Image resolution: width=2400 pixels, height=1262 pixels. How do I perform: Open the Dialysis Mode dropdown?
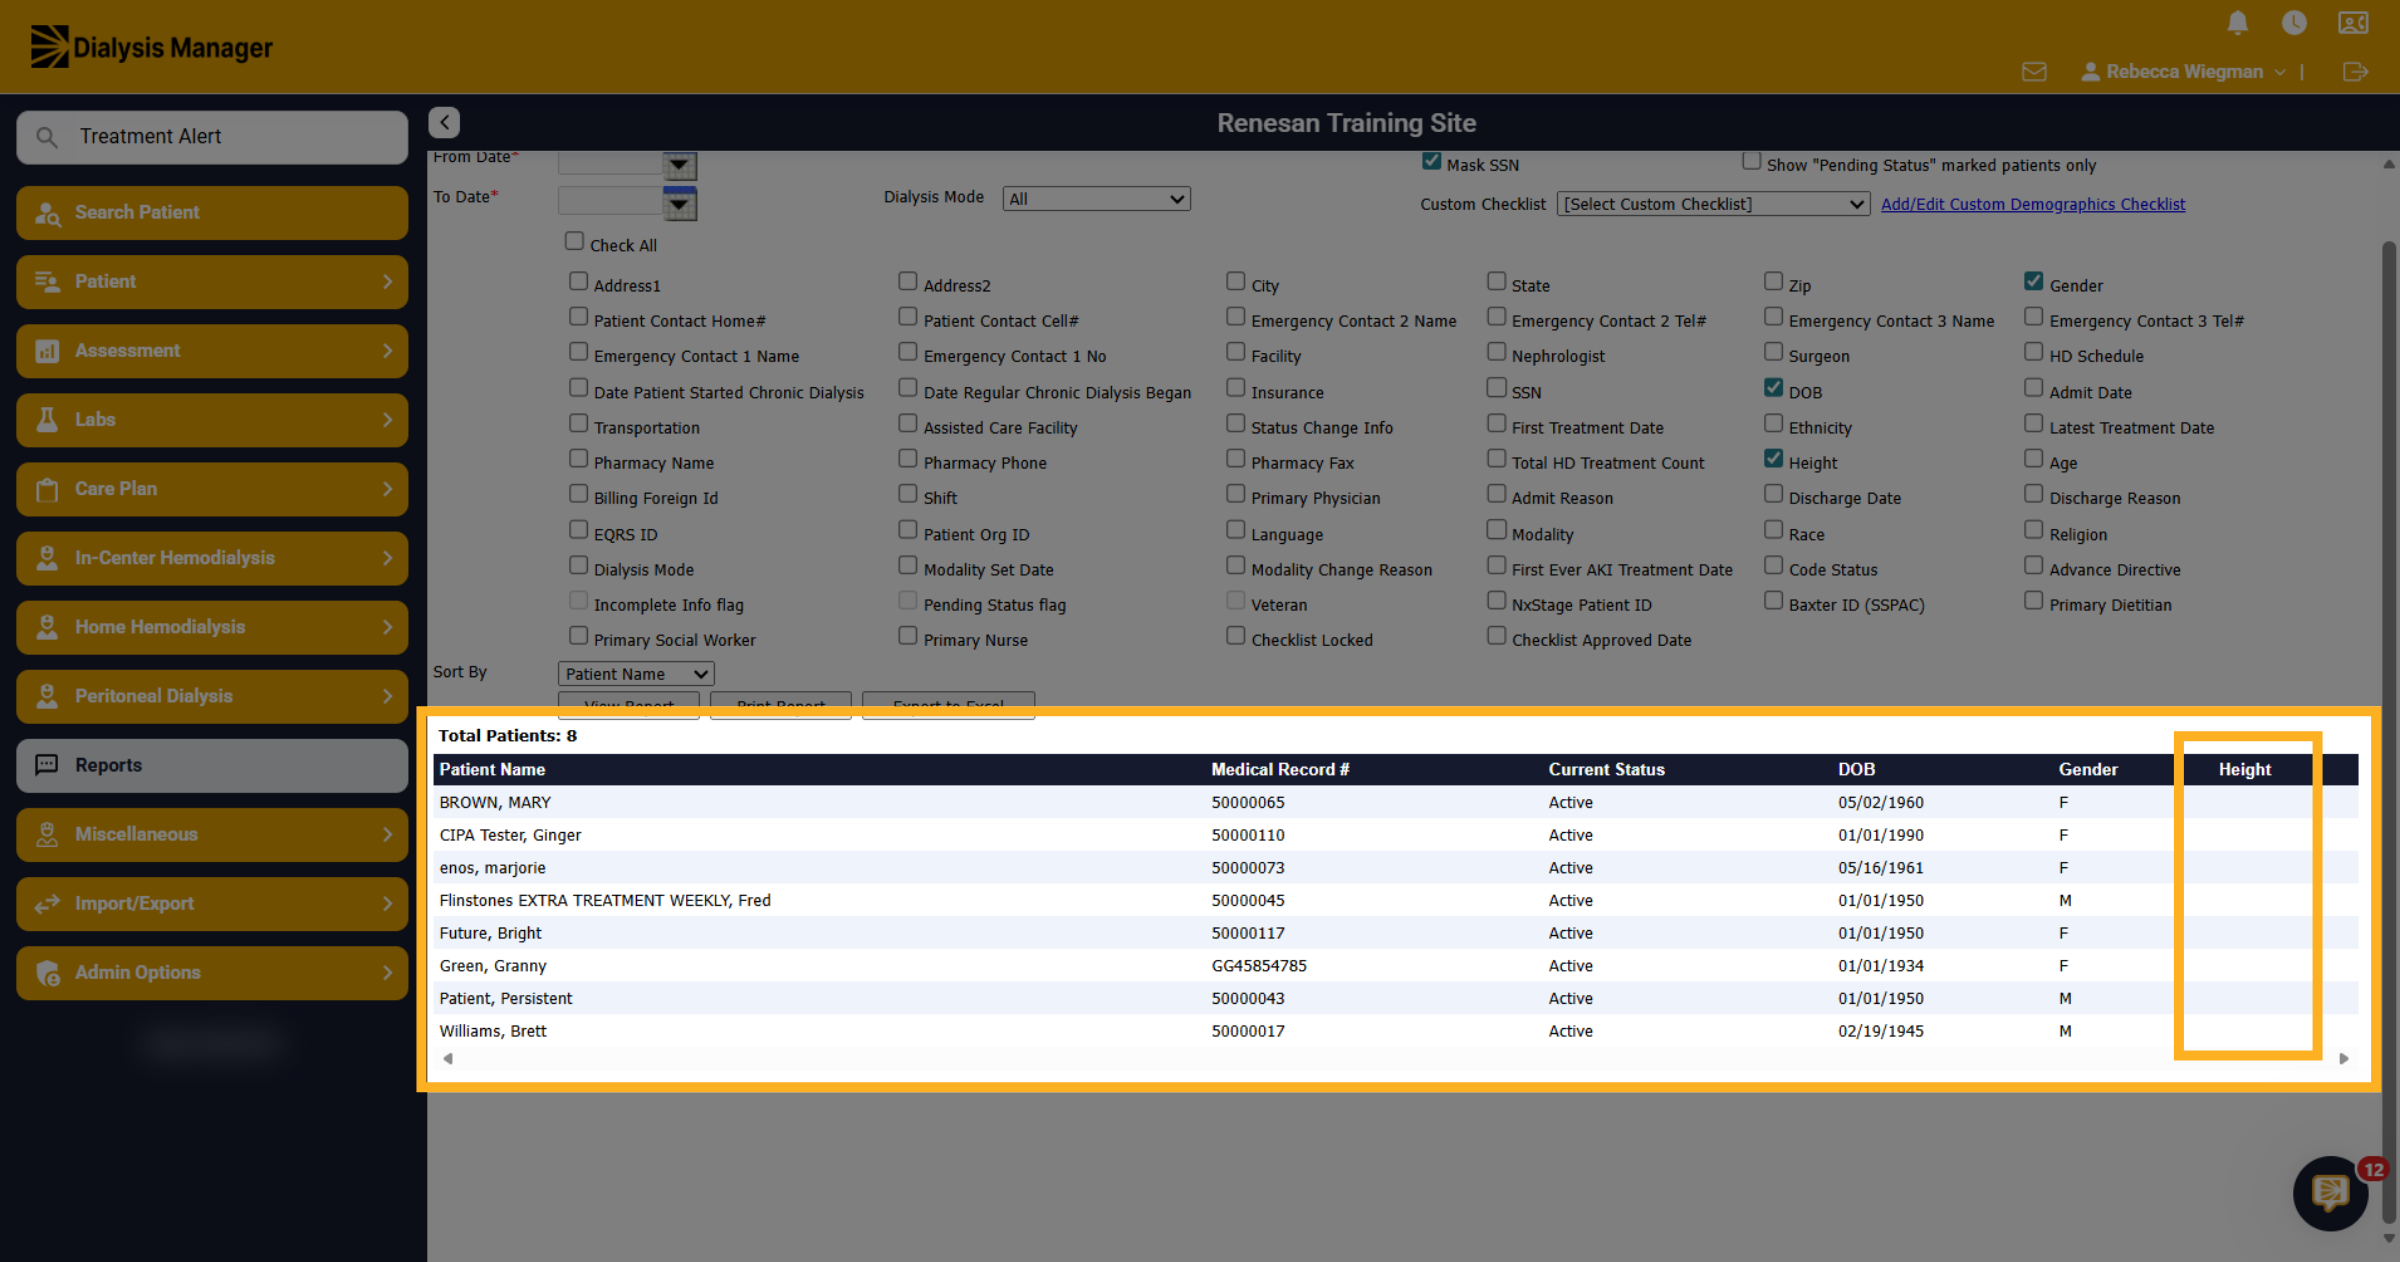click(1096, 199)
